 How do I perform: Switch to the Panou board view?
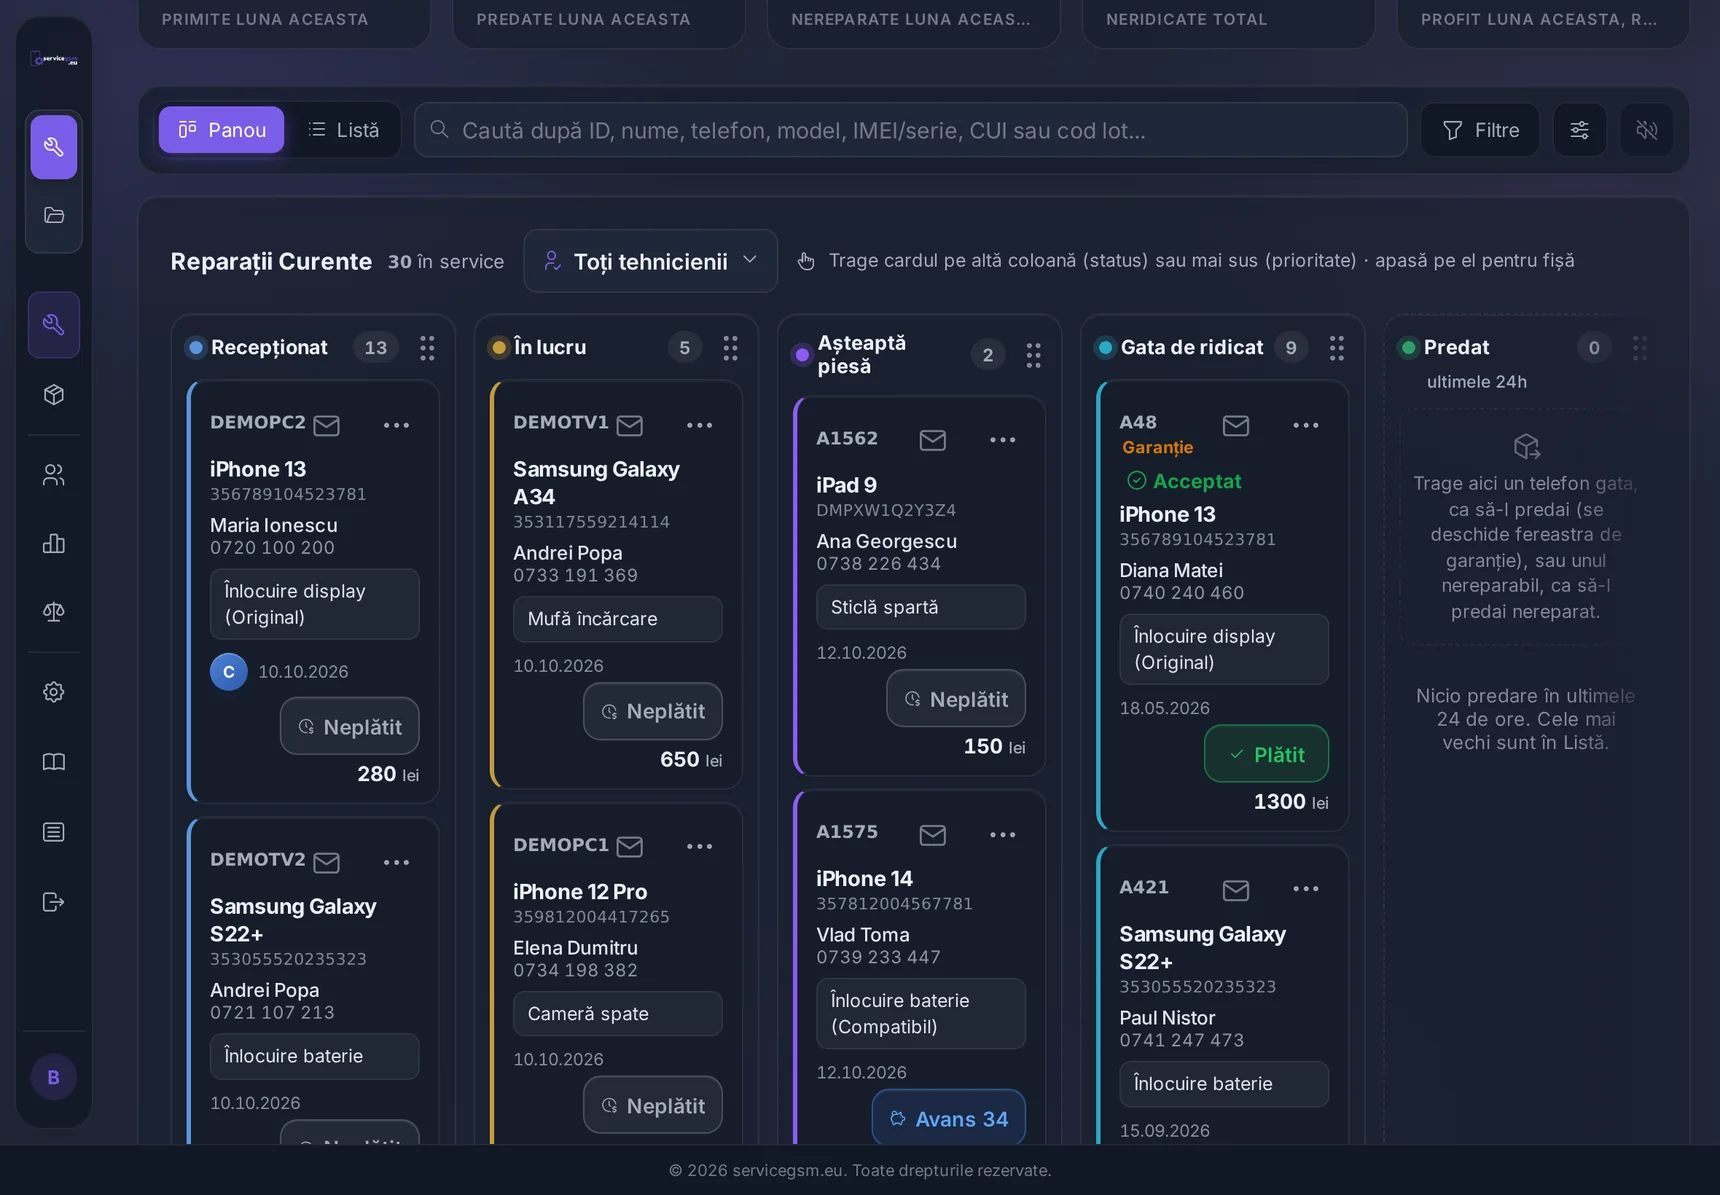click(221, 130)
